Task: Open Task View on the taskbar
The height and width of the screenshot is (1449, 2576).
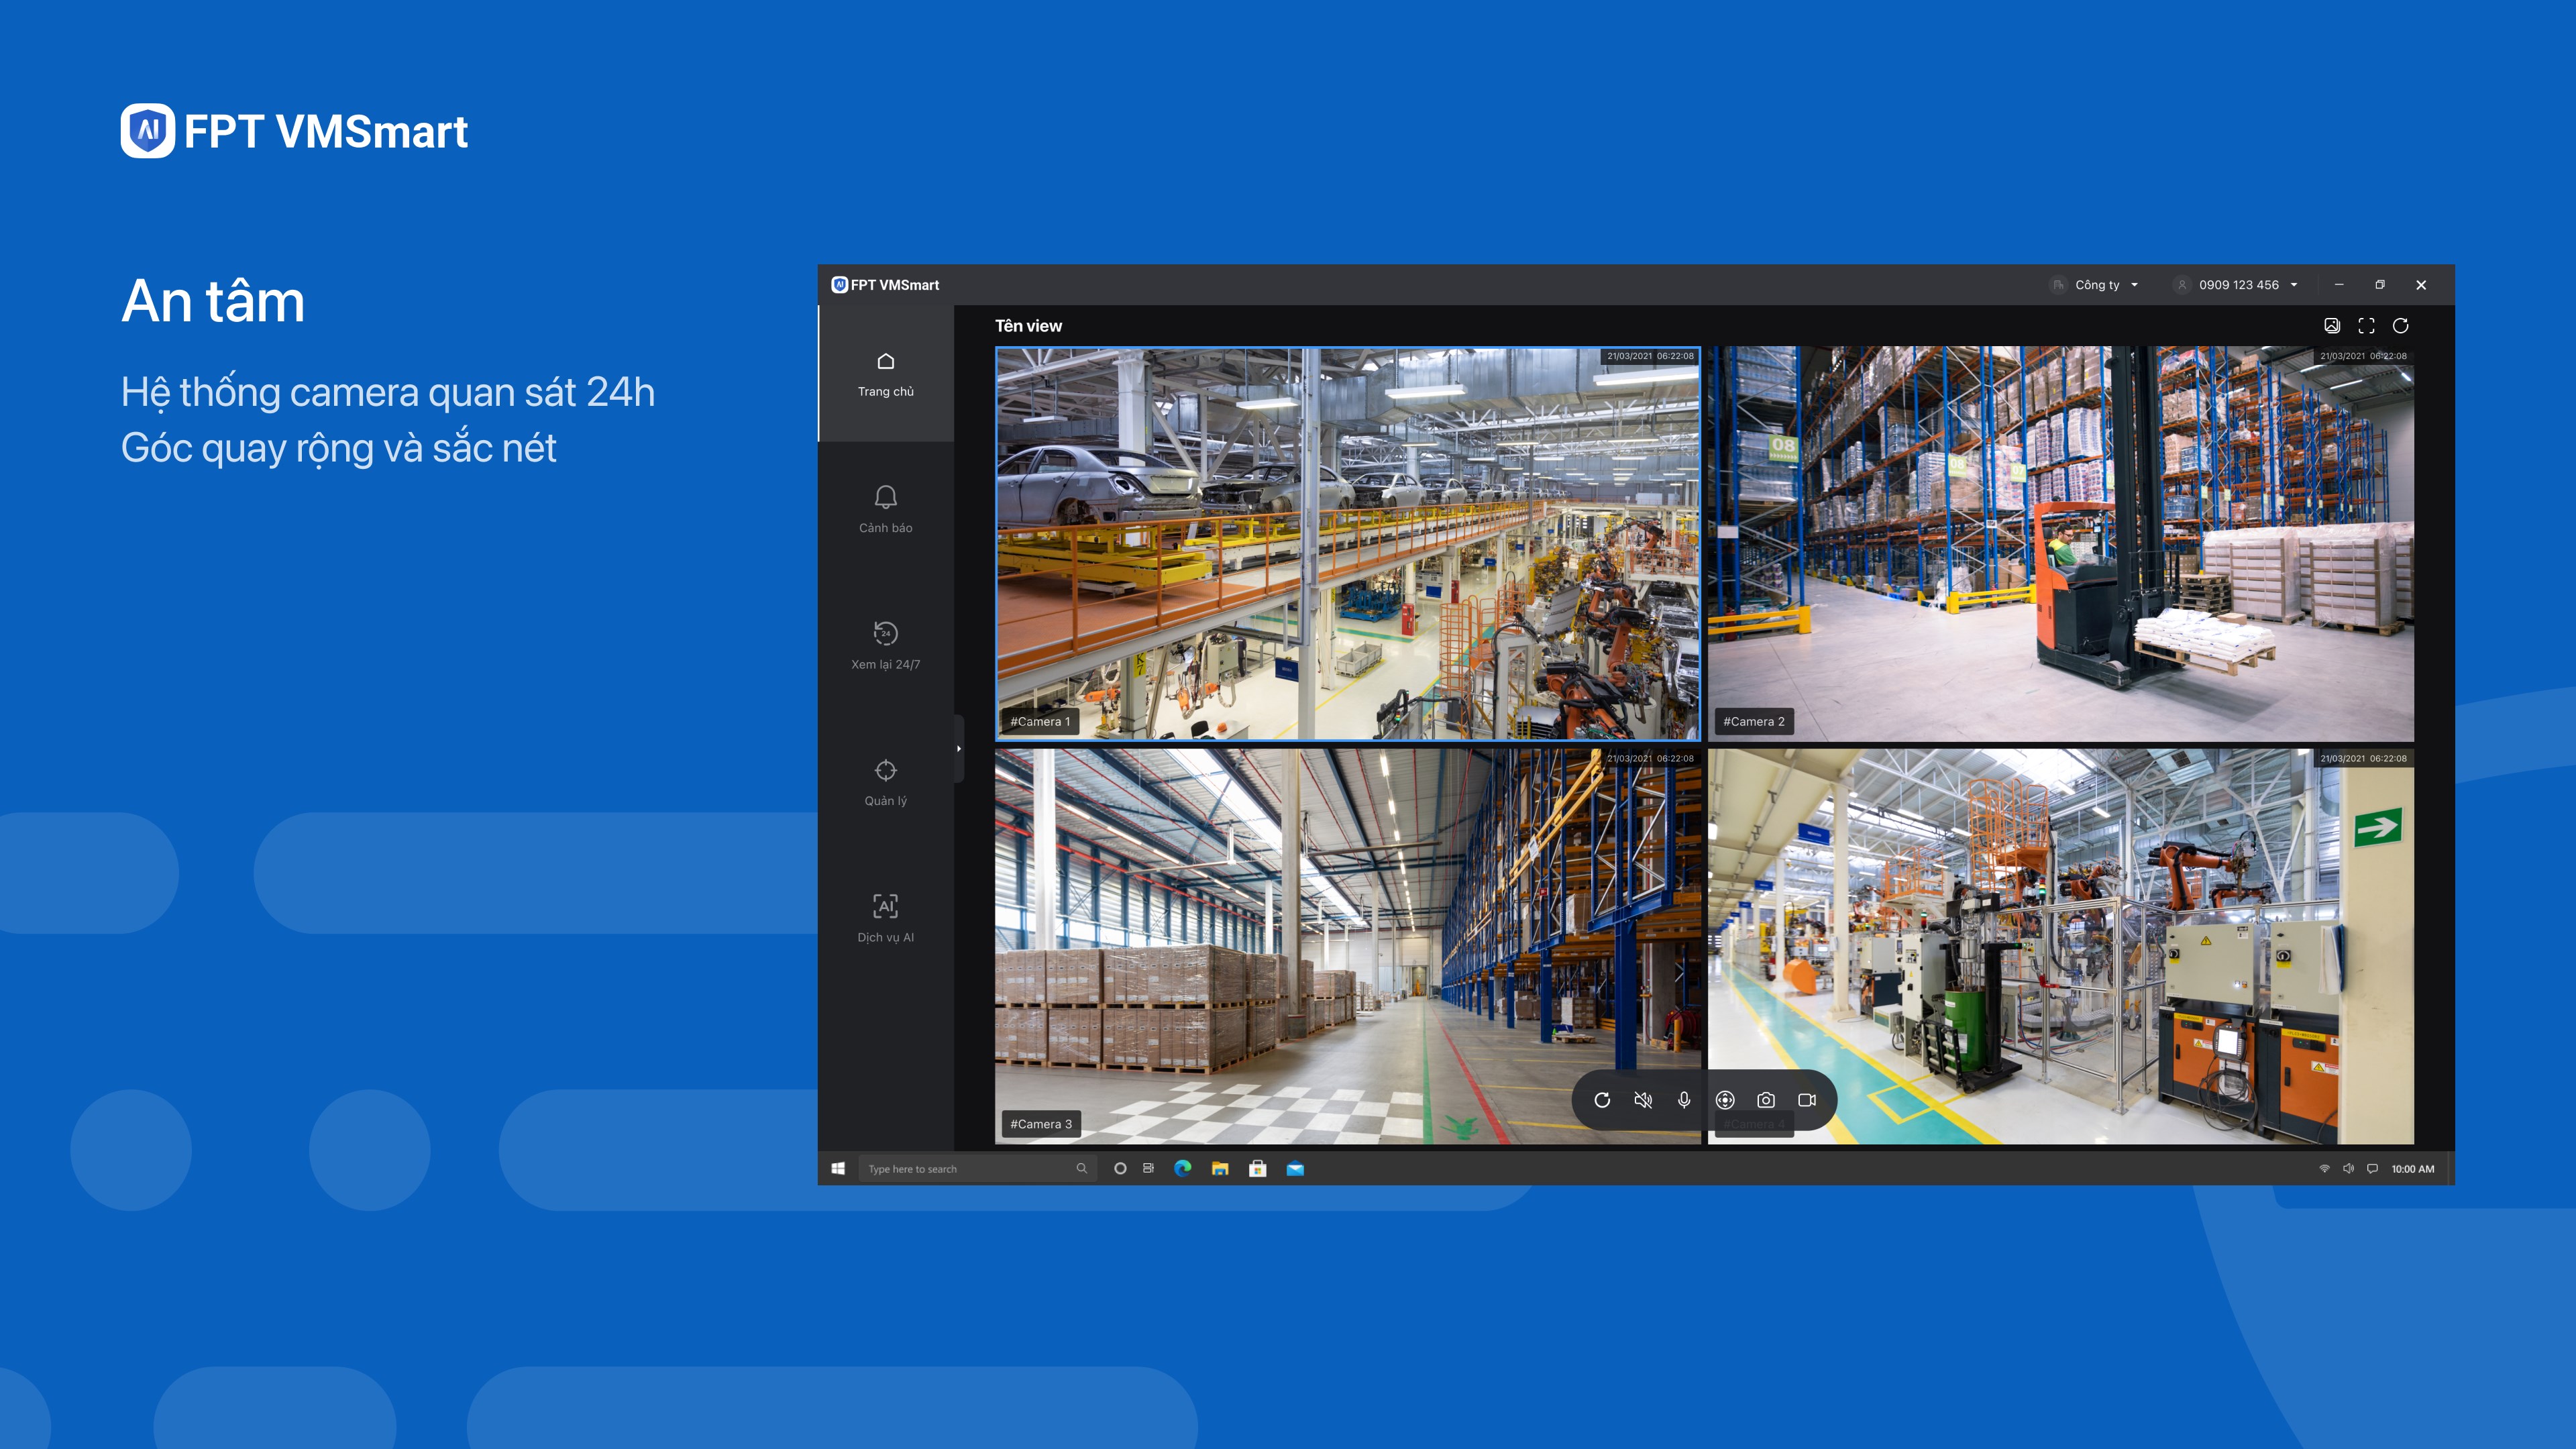Action: tap(1149, 1169)
